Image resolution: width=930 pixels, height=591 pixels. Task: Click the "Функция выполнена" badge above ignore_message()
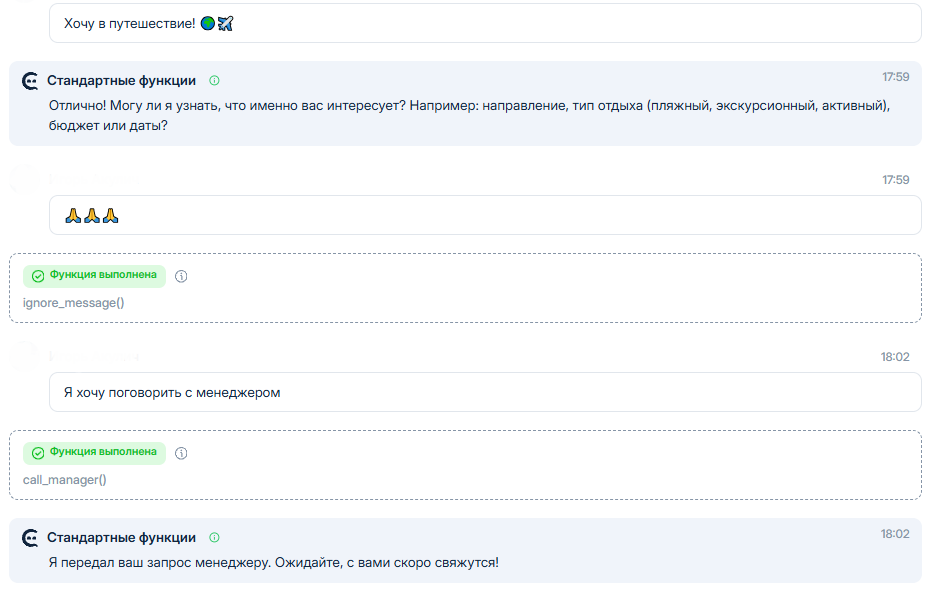95,276
